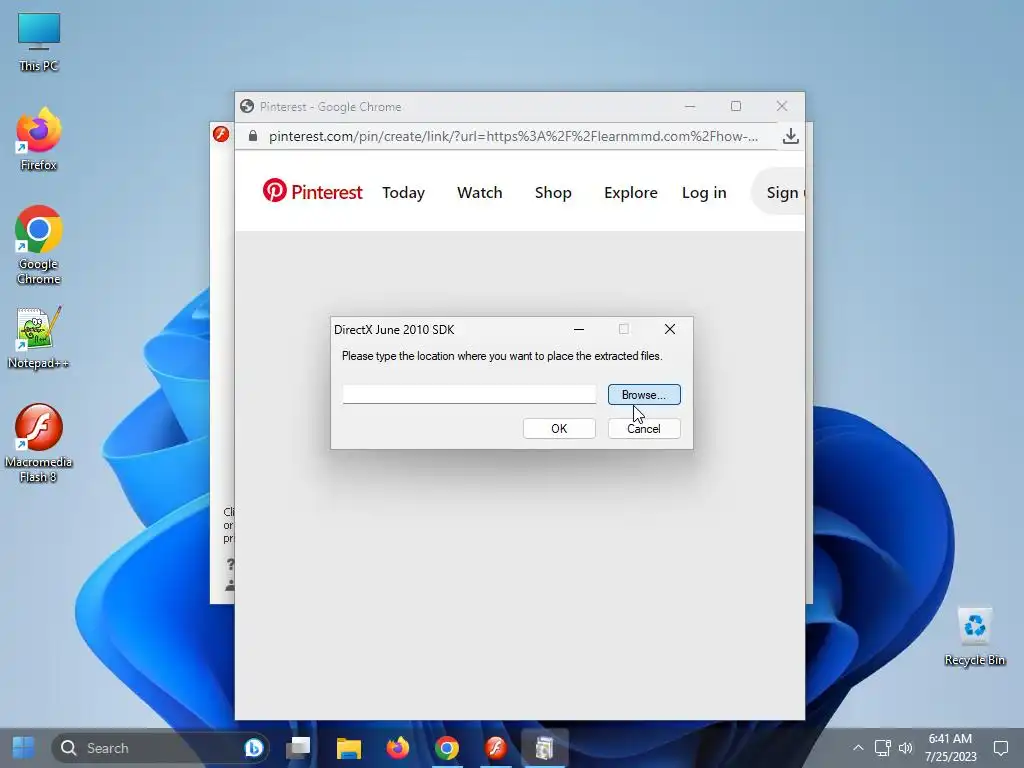Screen dimensions: 1024x768
Task: Click the Sign up button on Pinterest
Action: pos(779,192)
